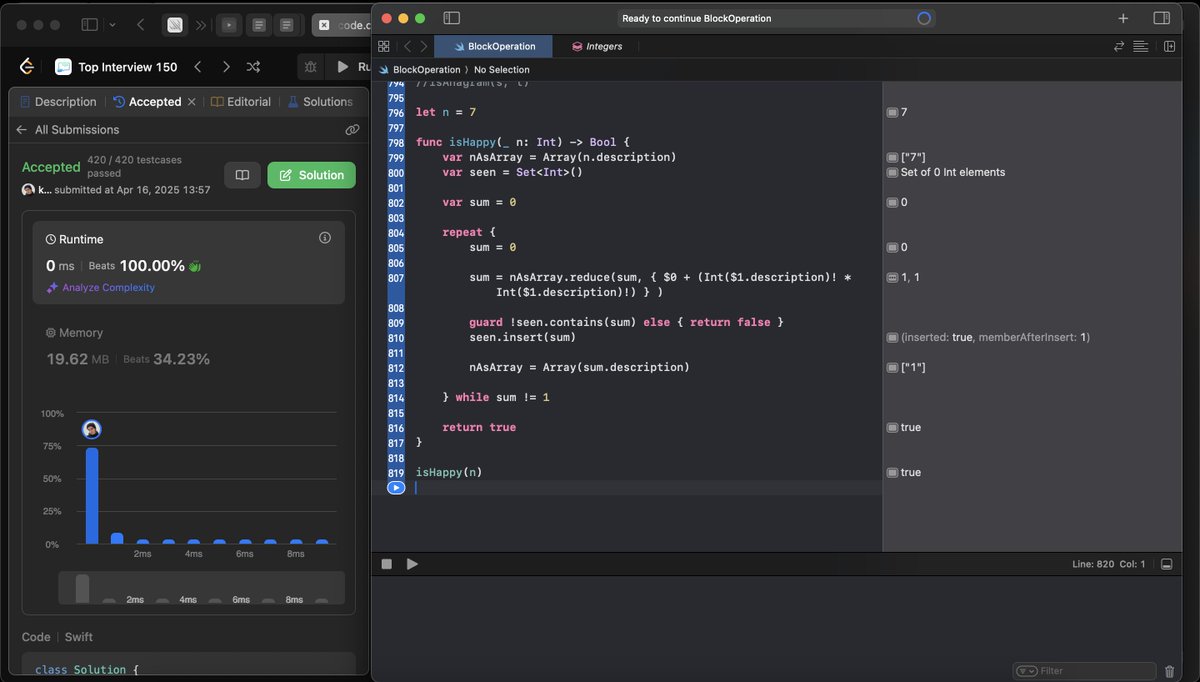The image size is (1200, 682).
Task: Toggle the Xcode code review arrows icon
Action: pos(1119,46)
